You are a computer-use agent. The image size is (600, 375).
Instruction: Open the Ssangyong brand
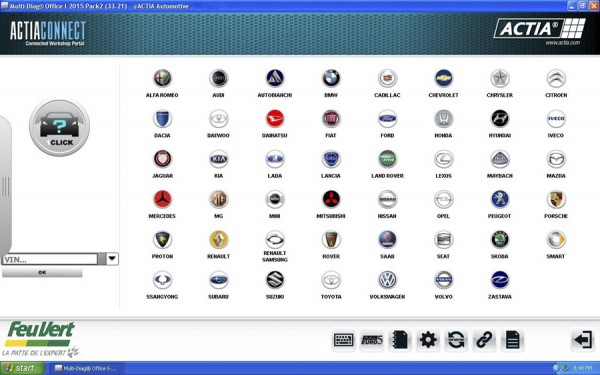coord(162,280)
